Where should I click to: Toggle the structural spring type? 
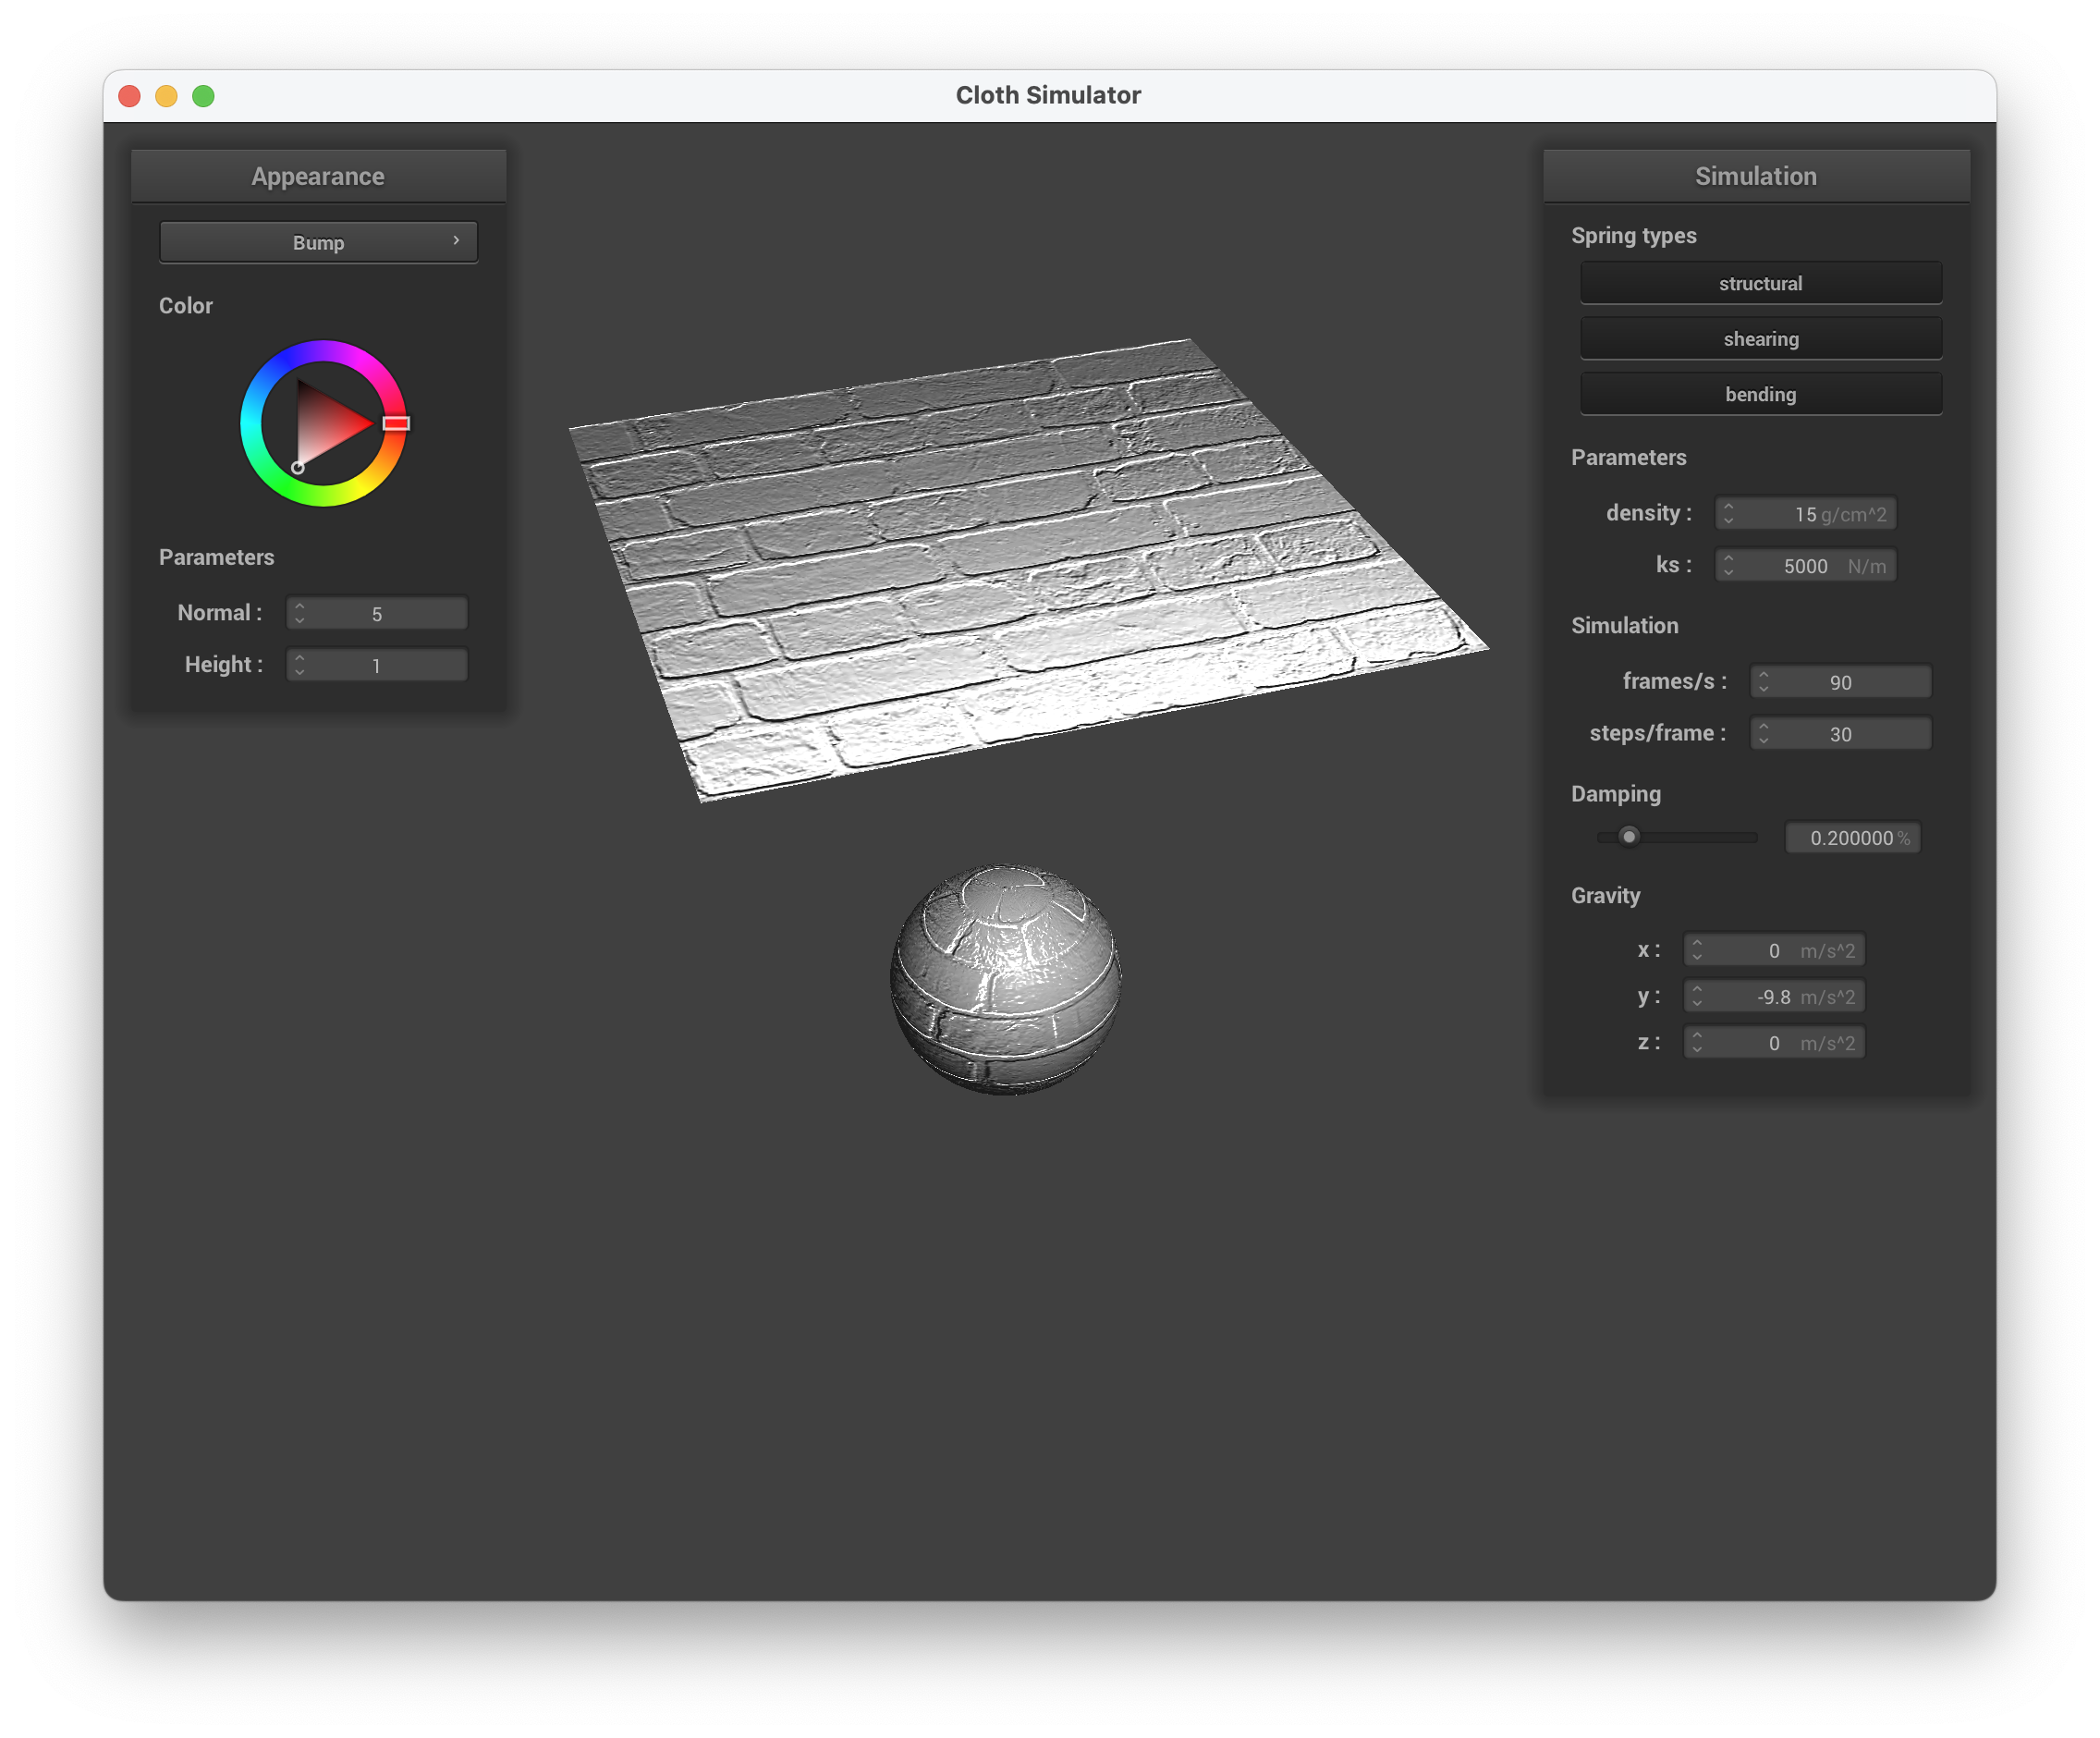tap(1760, 284)
